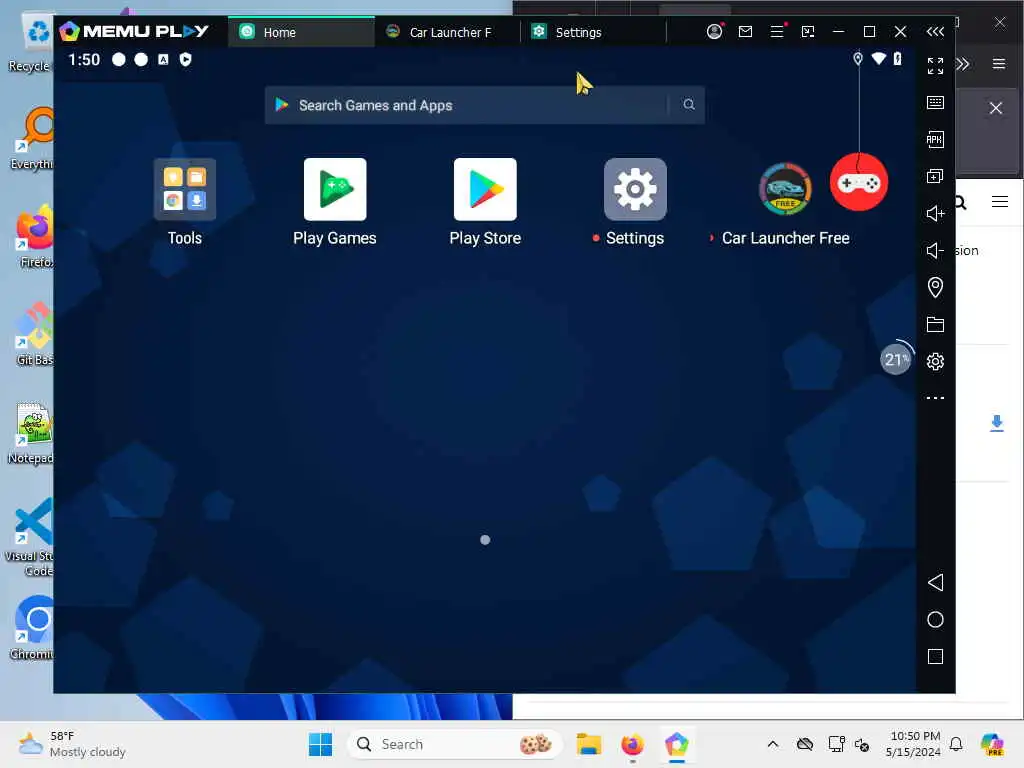Image resolution: width=1024 pixels, height=768 pixels.
Task: Switch to the Car Launcher F tab
Action: (x=448, y=32)
